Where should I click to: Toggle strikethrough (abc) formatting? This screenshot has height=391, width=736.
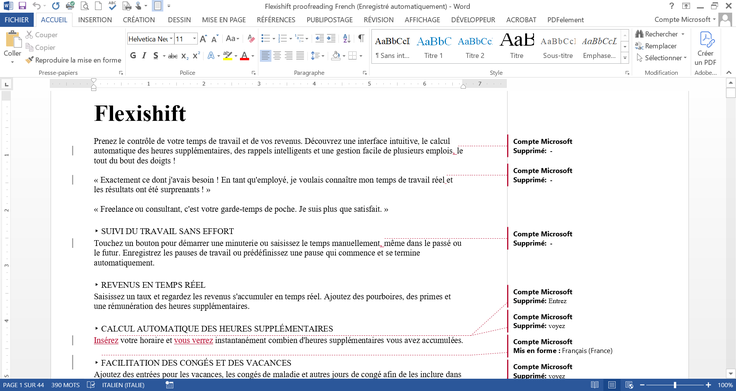tap(172, 56)
